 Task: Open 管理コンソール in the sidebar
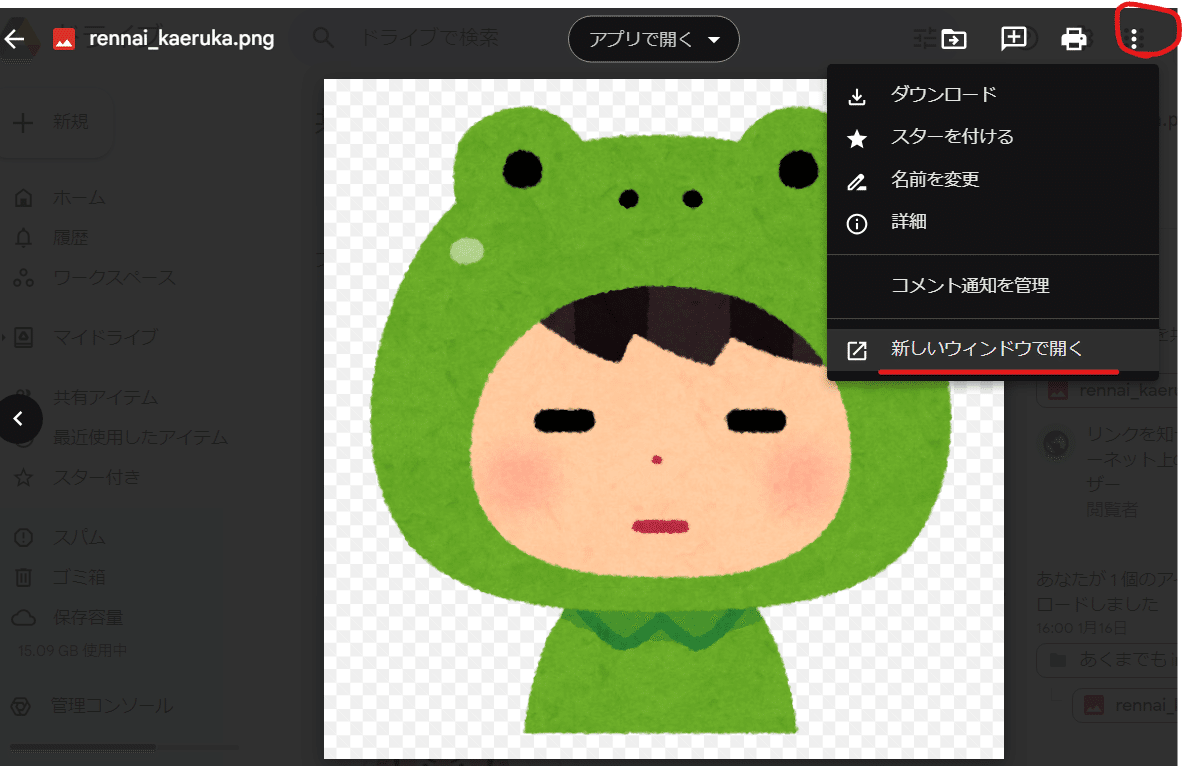point(112,706)
